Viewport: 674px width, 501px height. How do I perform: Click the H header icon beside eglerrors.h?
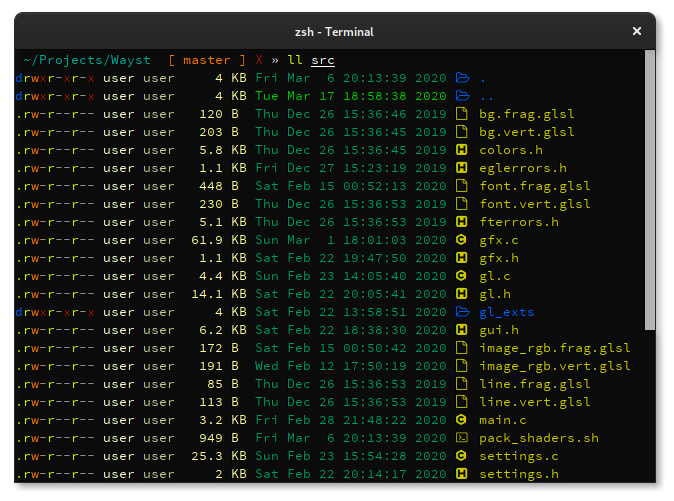click(x=462, y=168)
